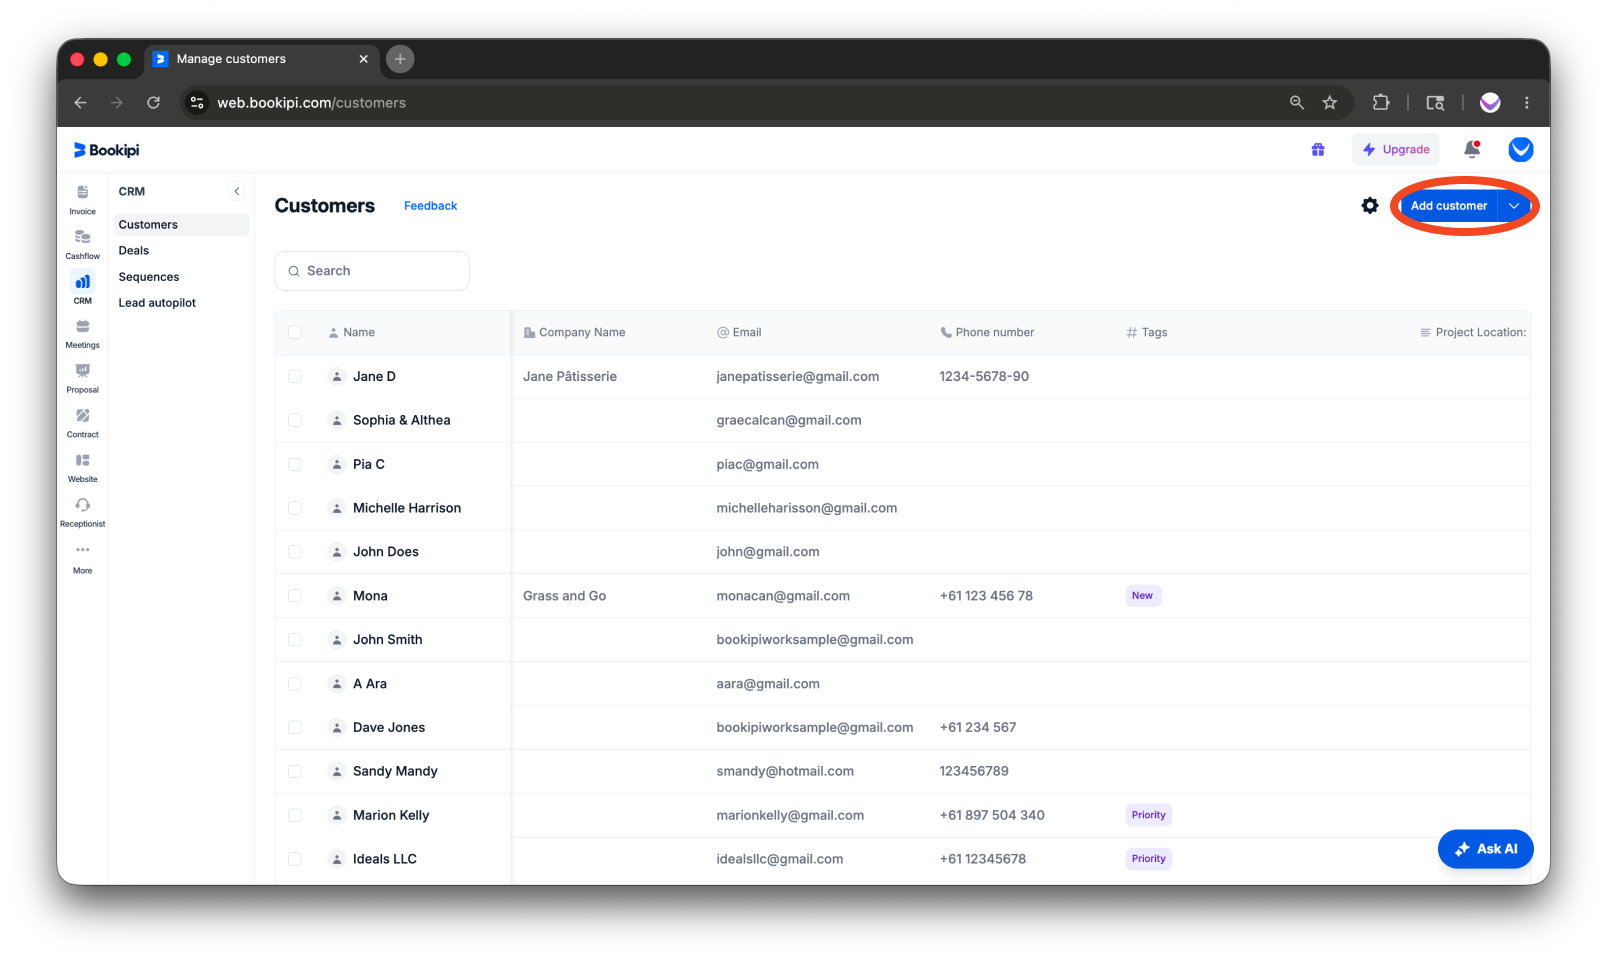Click the Project Location column header
Viewport: 1608px width, 960px height.
[1473, 332]
